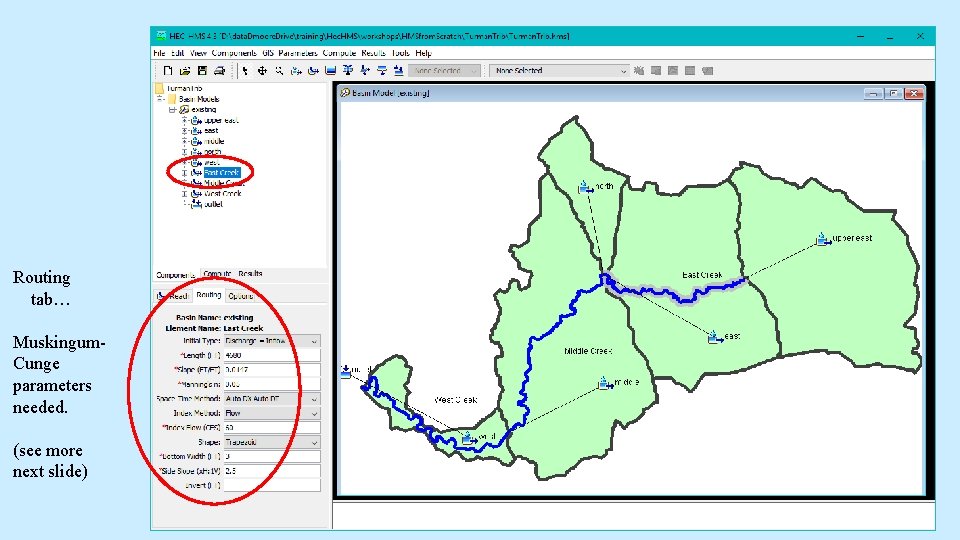Screen dimensions: 960x540
Task: Click the Slope (FT/FT) input field
Action: (271, 370)
